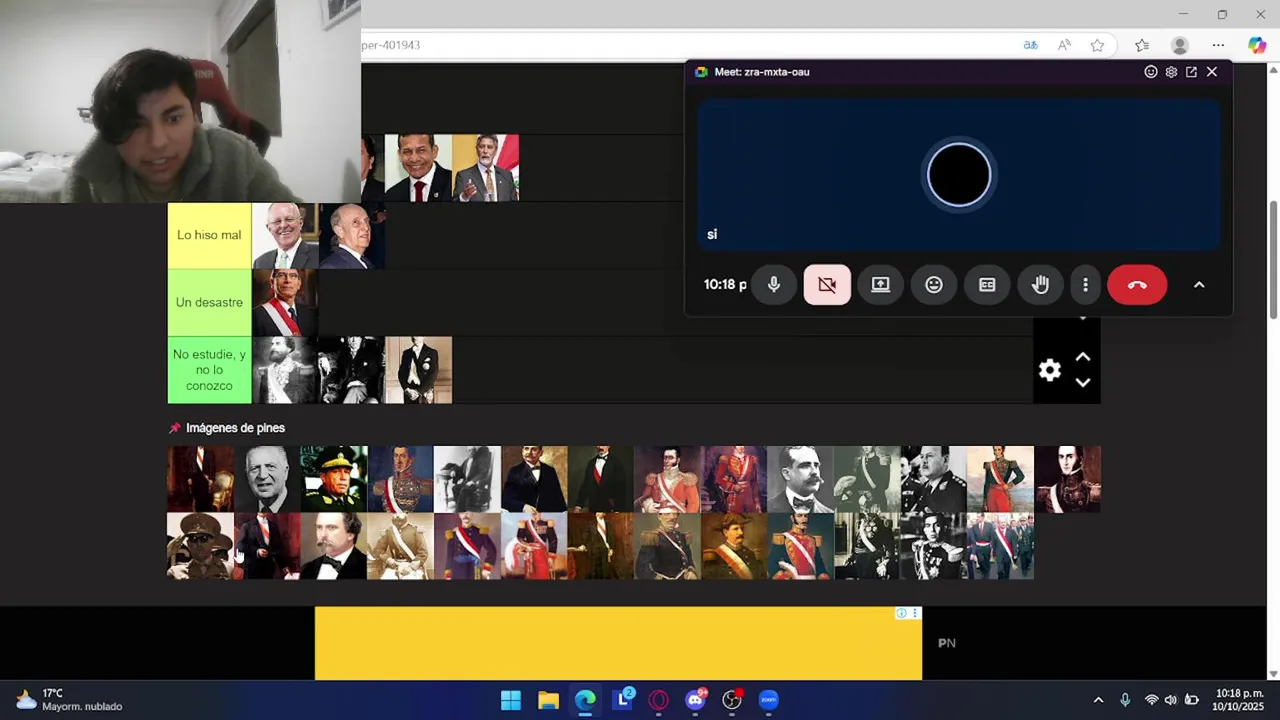Image resolution: width=1280 pixels, height=720 pixels.
Task: Select the only portrait in Un desastre row
Action: pyautogui.click(x=285, y=302)
